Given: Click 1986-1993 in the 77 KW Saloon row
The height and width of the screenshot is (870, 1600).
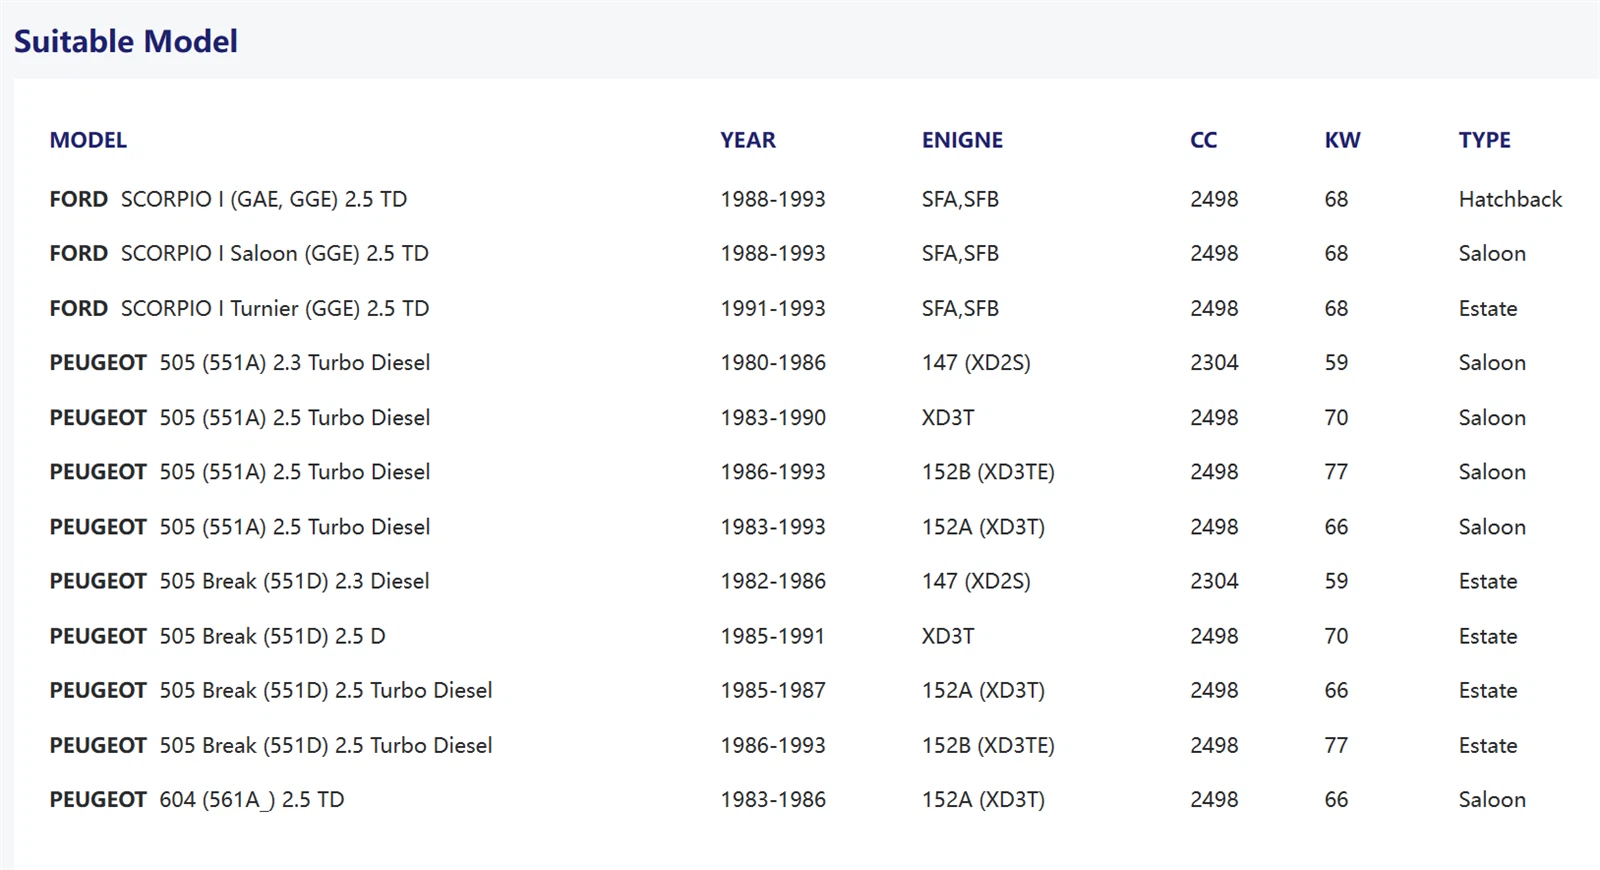Looking at the screenshot, I should point(773,472).
